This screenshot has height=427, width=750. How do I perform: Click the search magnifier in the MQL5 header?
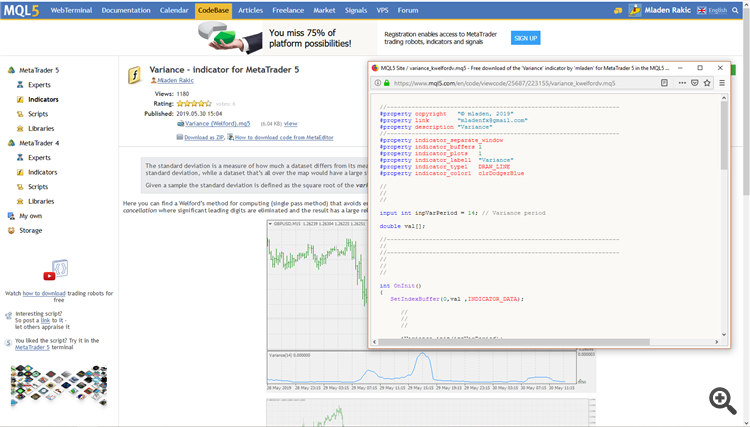tap(735, 10)
